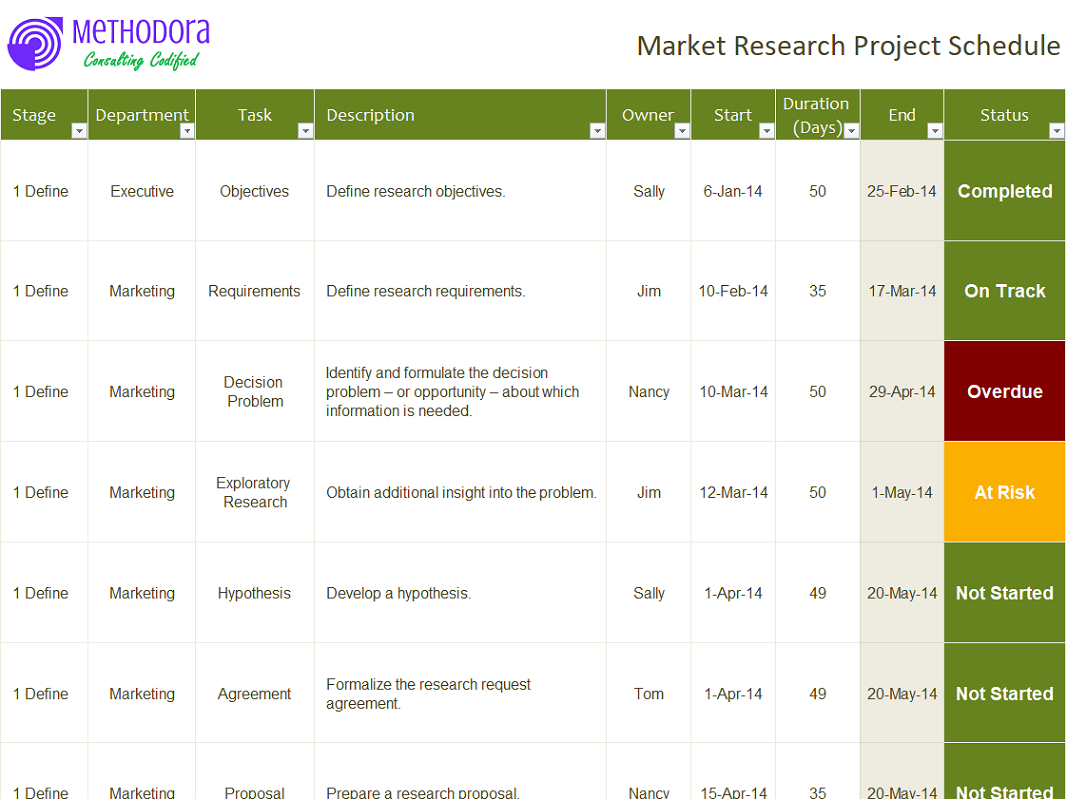
Task: Expand the Task column filter arrow
Action: pos(306,131)
